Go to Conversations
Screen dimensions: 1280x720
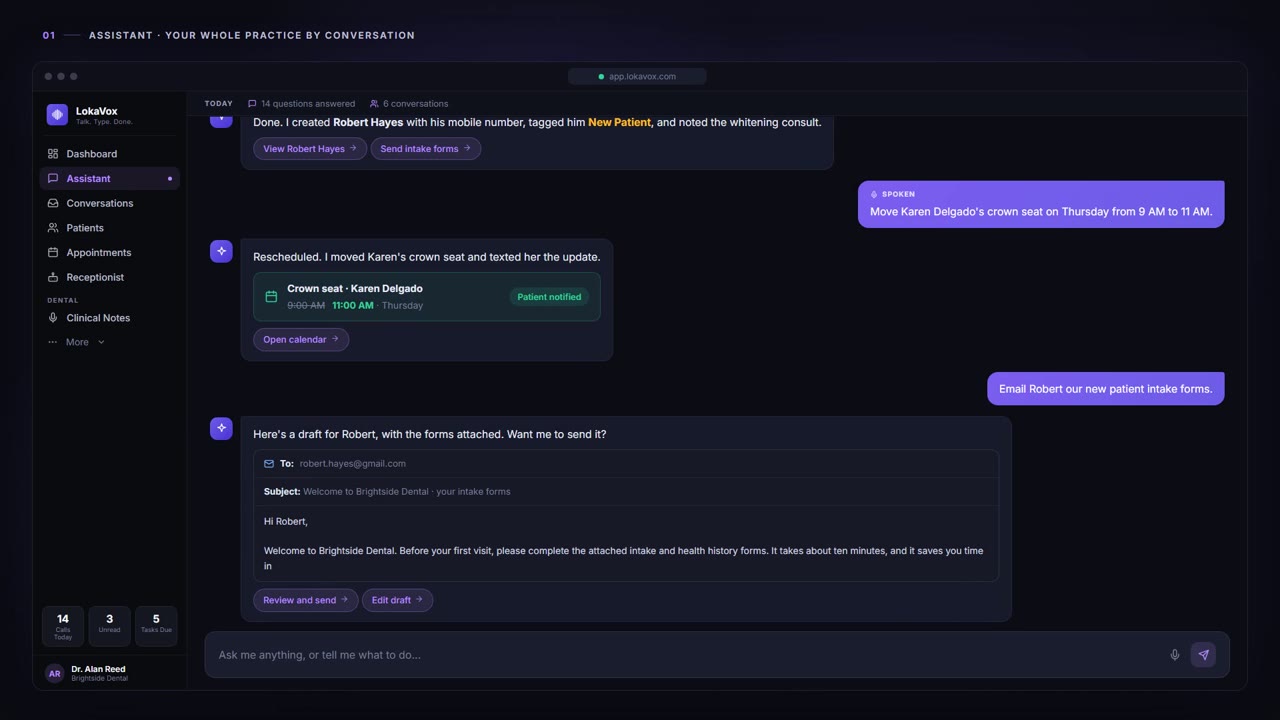click(110, 203)
